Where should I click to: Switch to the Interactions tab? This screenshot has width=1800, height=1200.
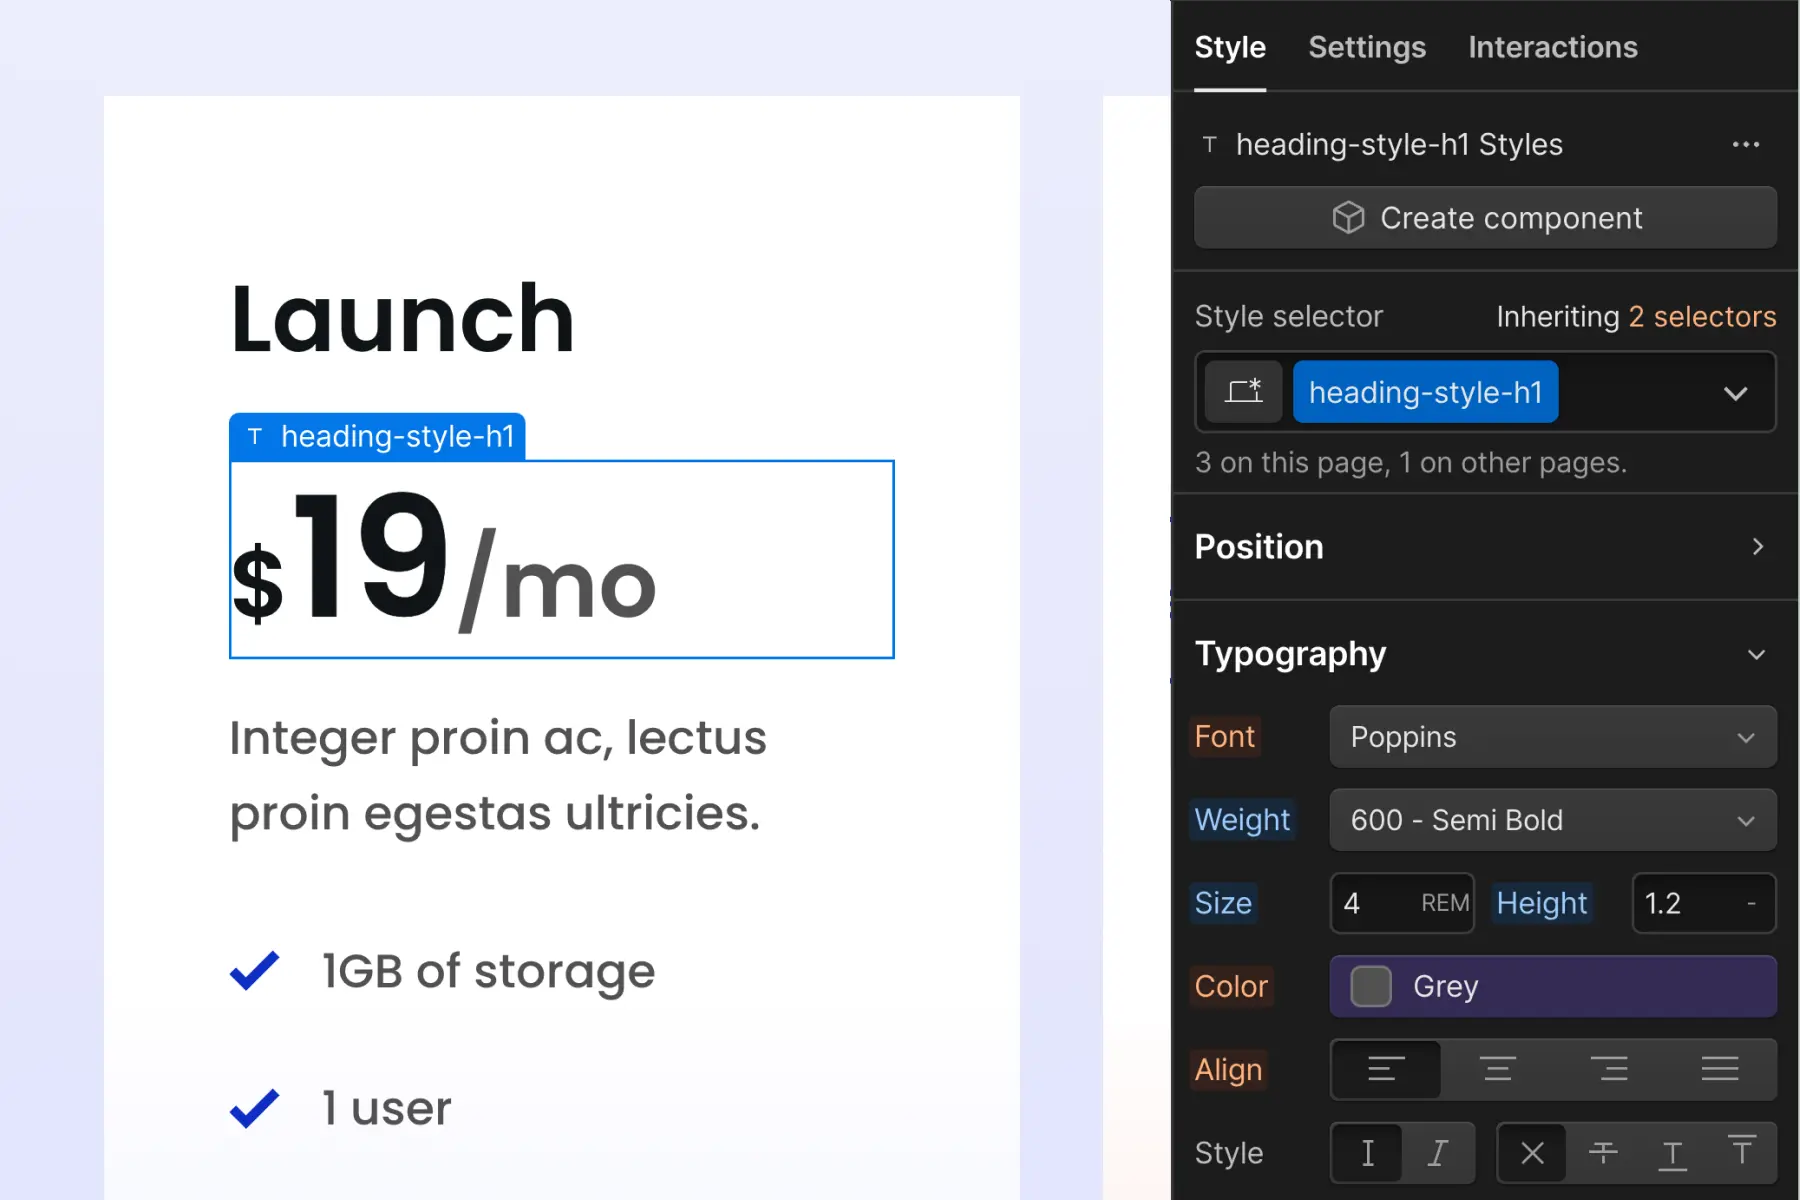1553,47
